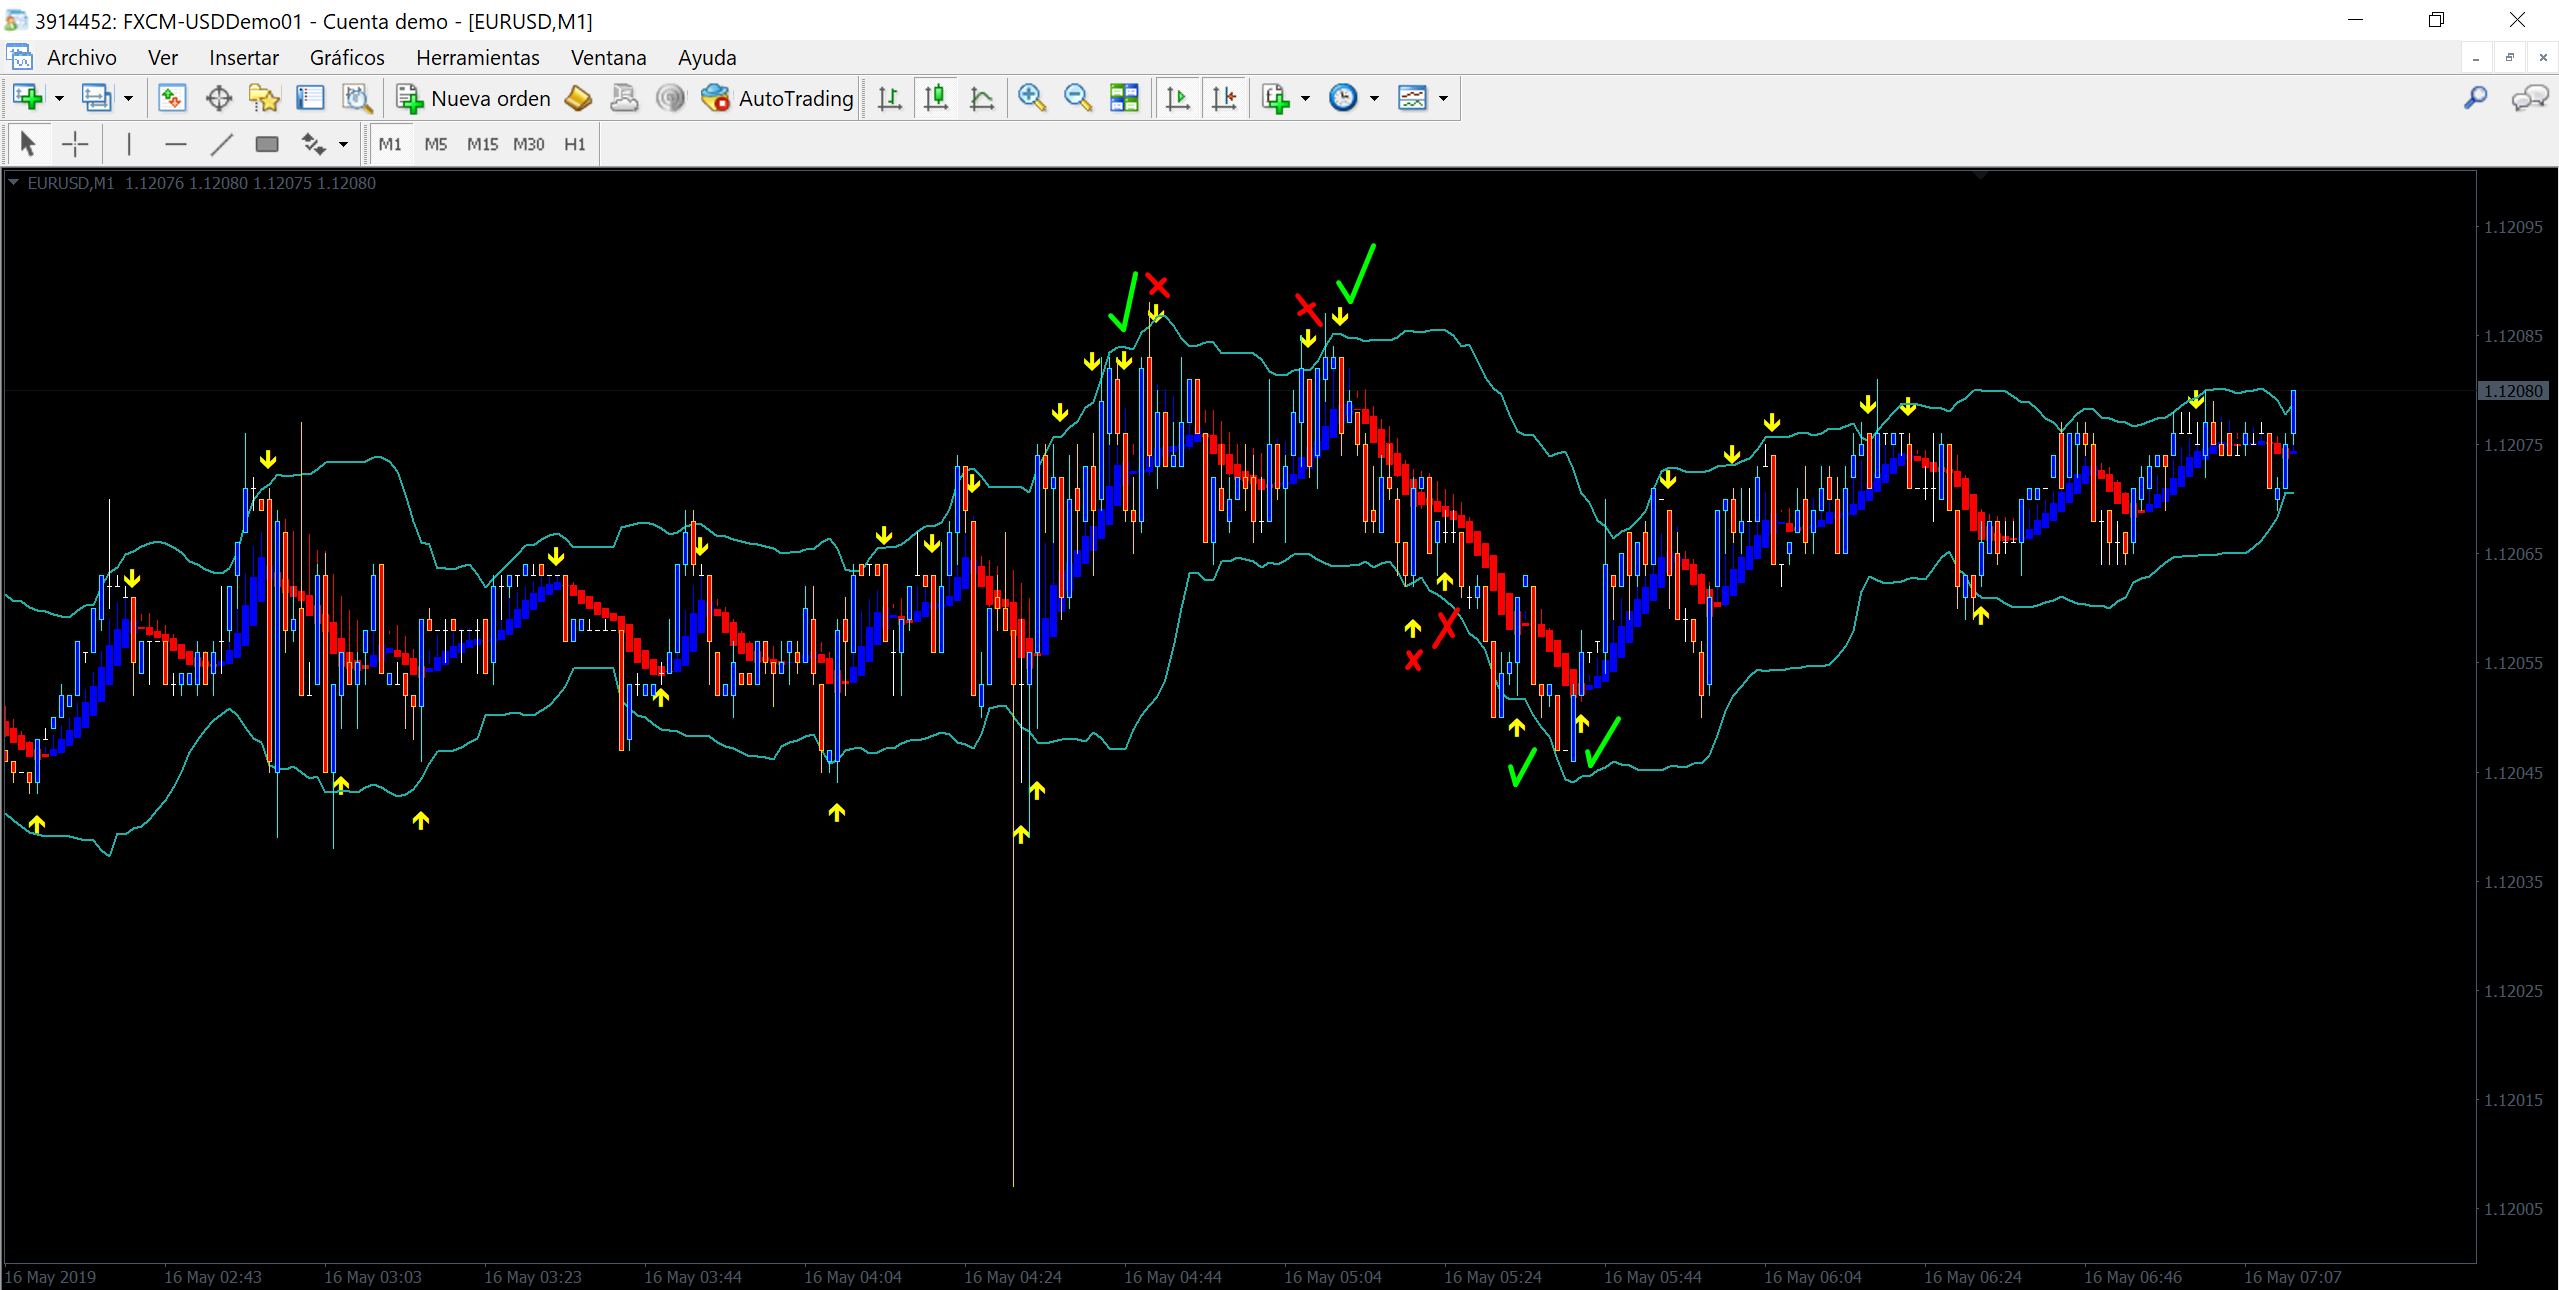Open the periodicity clock dropdown arrow
2559x1290 pixels.
(x=1374, y=98)
